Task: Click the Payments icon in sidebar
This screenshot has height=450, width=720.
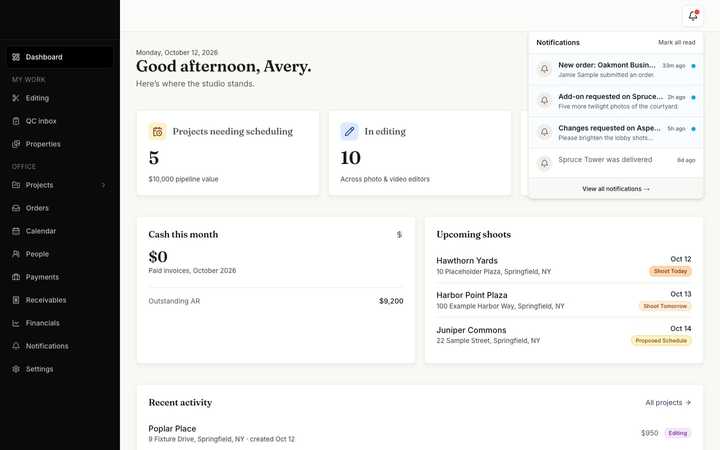Action: click(x=16, y=277)
